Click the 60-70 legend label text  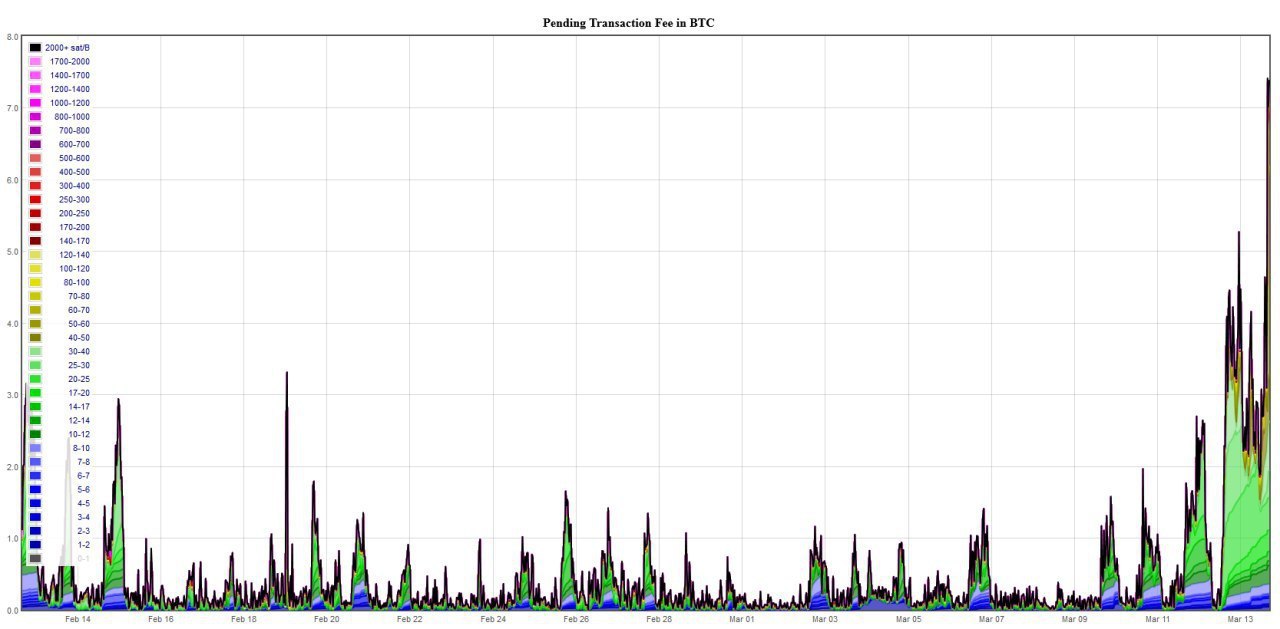tap(78, 310)
